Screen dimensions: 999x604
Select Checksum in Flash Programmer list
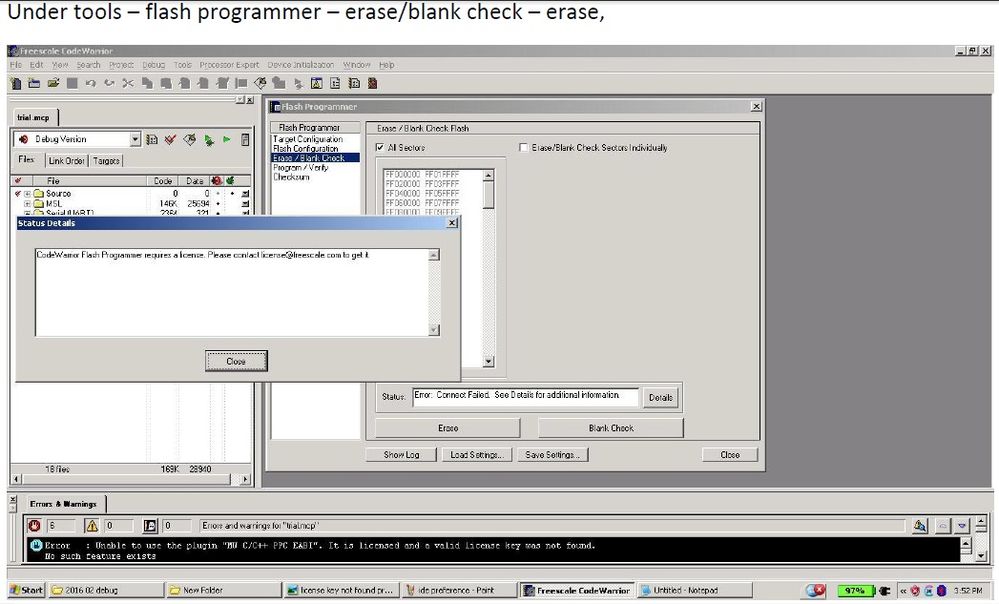pyautogui.click(x=291, y=177)
